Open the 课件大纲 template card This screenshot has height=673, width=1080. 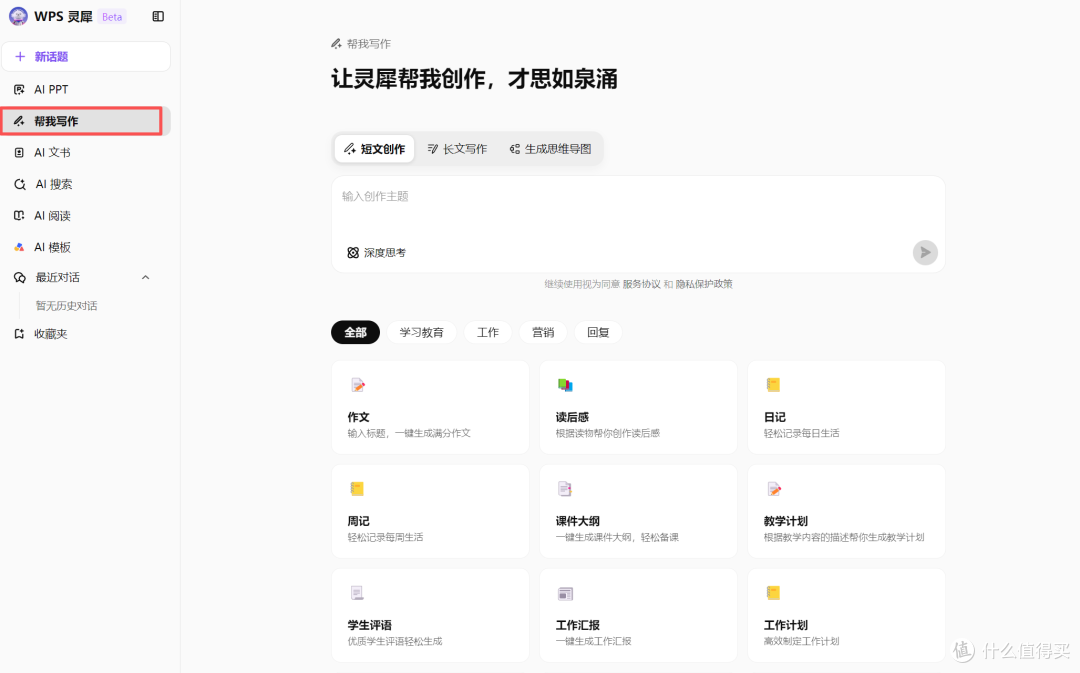(638, 511)
